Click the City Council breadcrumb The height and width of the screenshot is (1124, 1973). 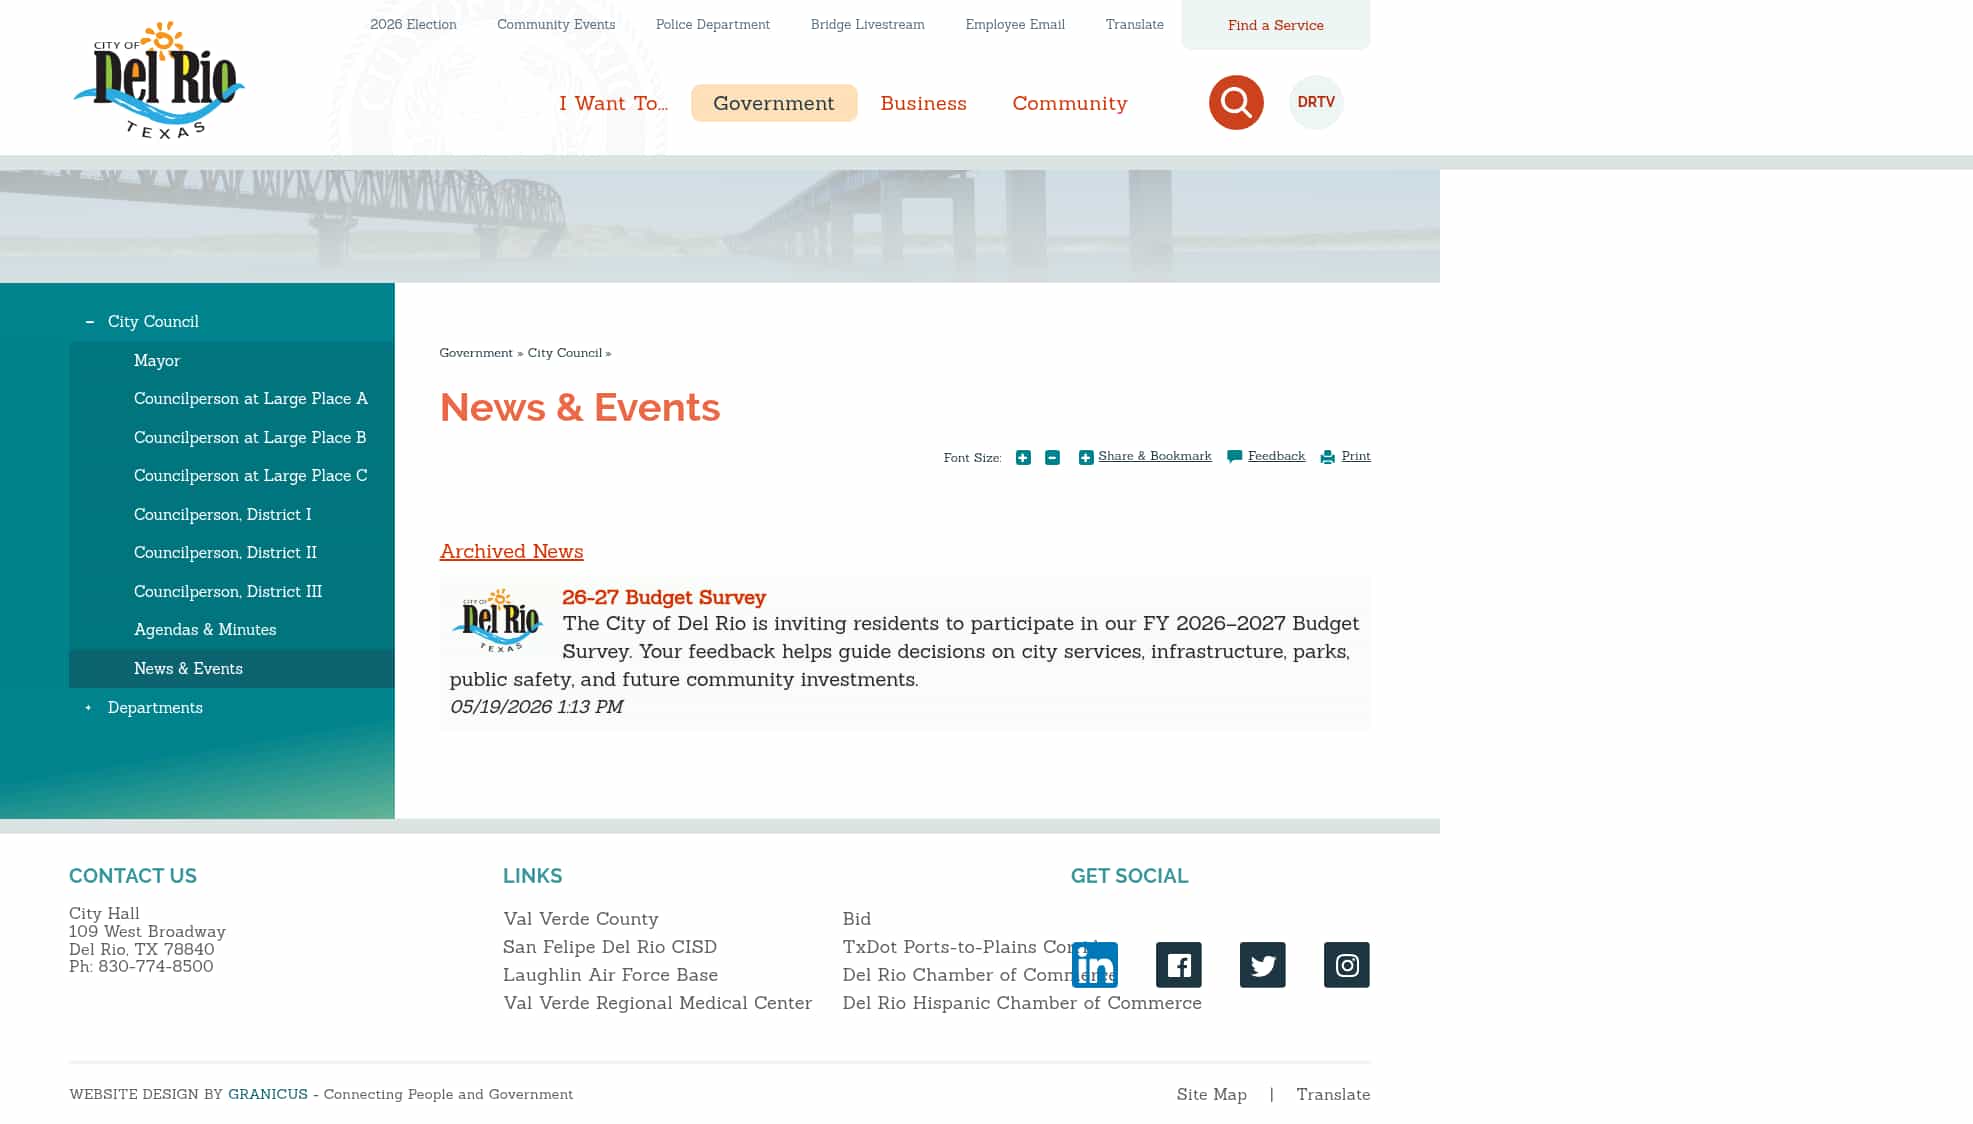[x=565, y=353]
